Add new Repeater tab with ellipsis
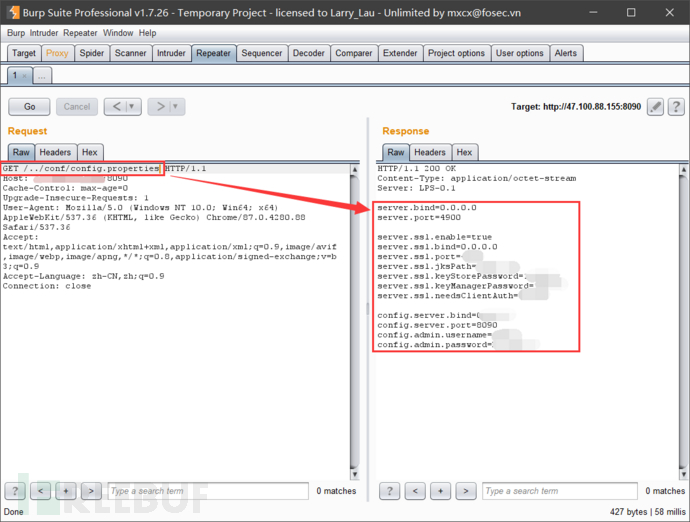The height and width of the screenshot is (522, 690). click(42, 76)
